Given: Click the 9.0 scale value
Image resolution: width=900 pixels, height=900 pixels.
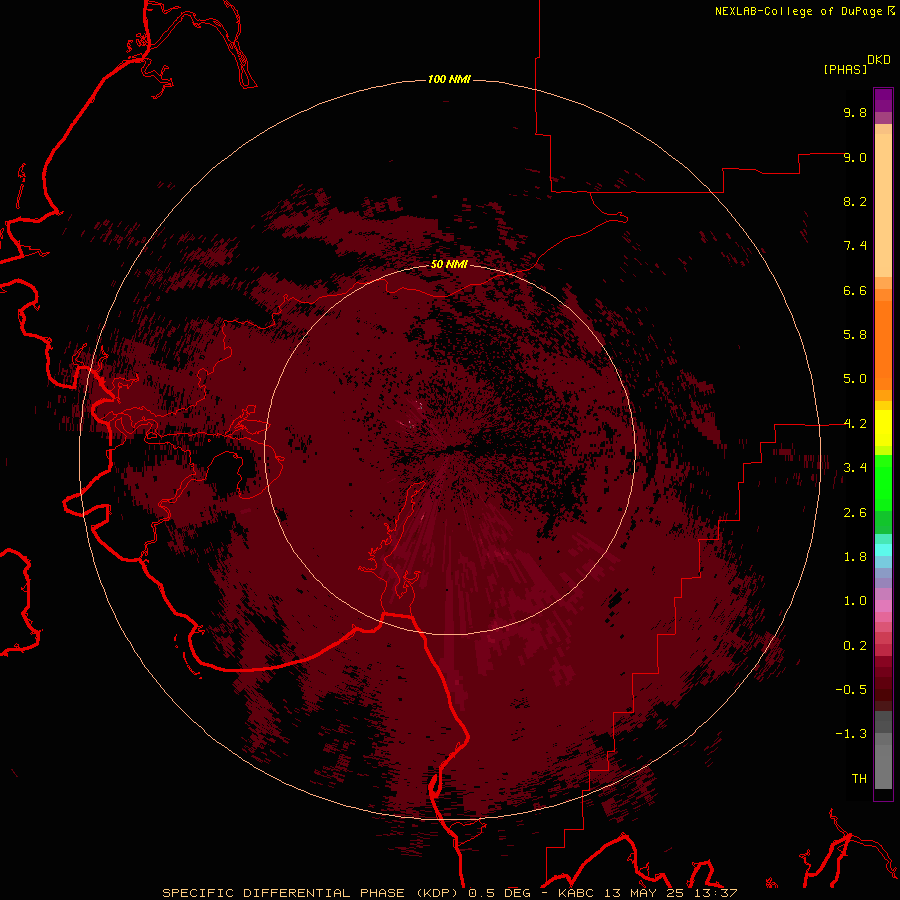Looking at the screenshot, I should point(855,157).
